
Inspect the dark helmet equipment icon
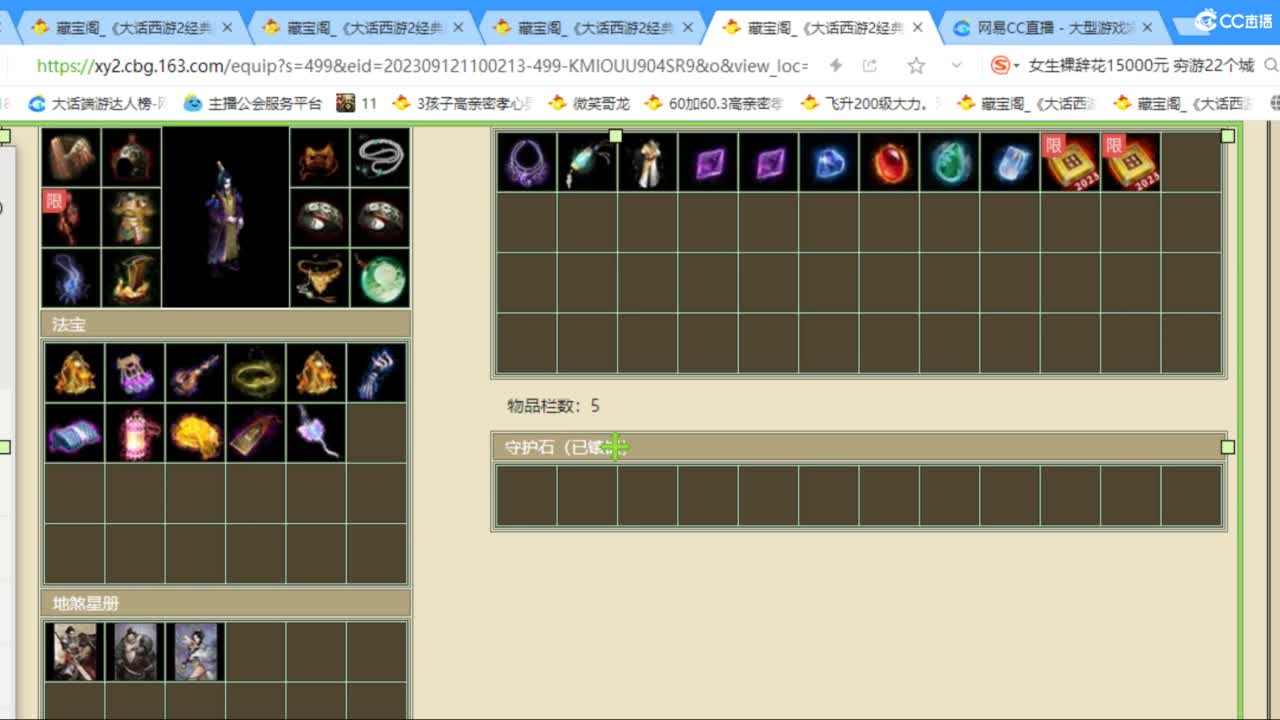[131, 157]
